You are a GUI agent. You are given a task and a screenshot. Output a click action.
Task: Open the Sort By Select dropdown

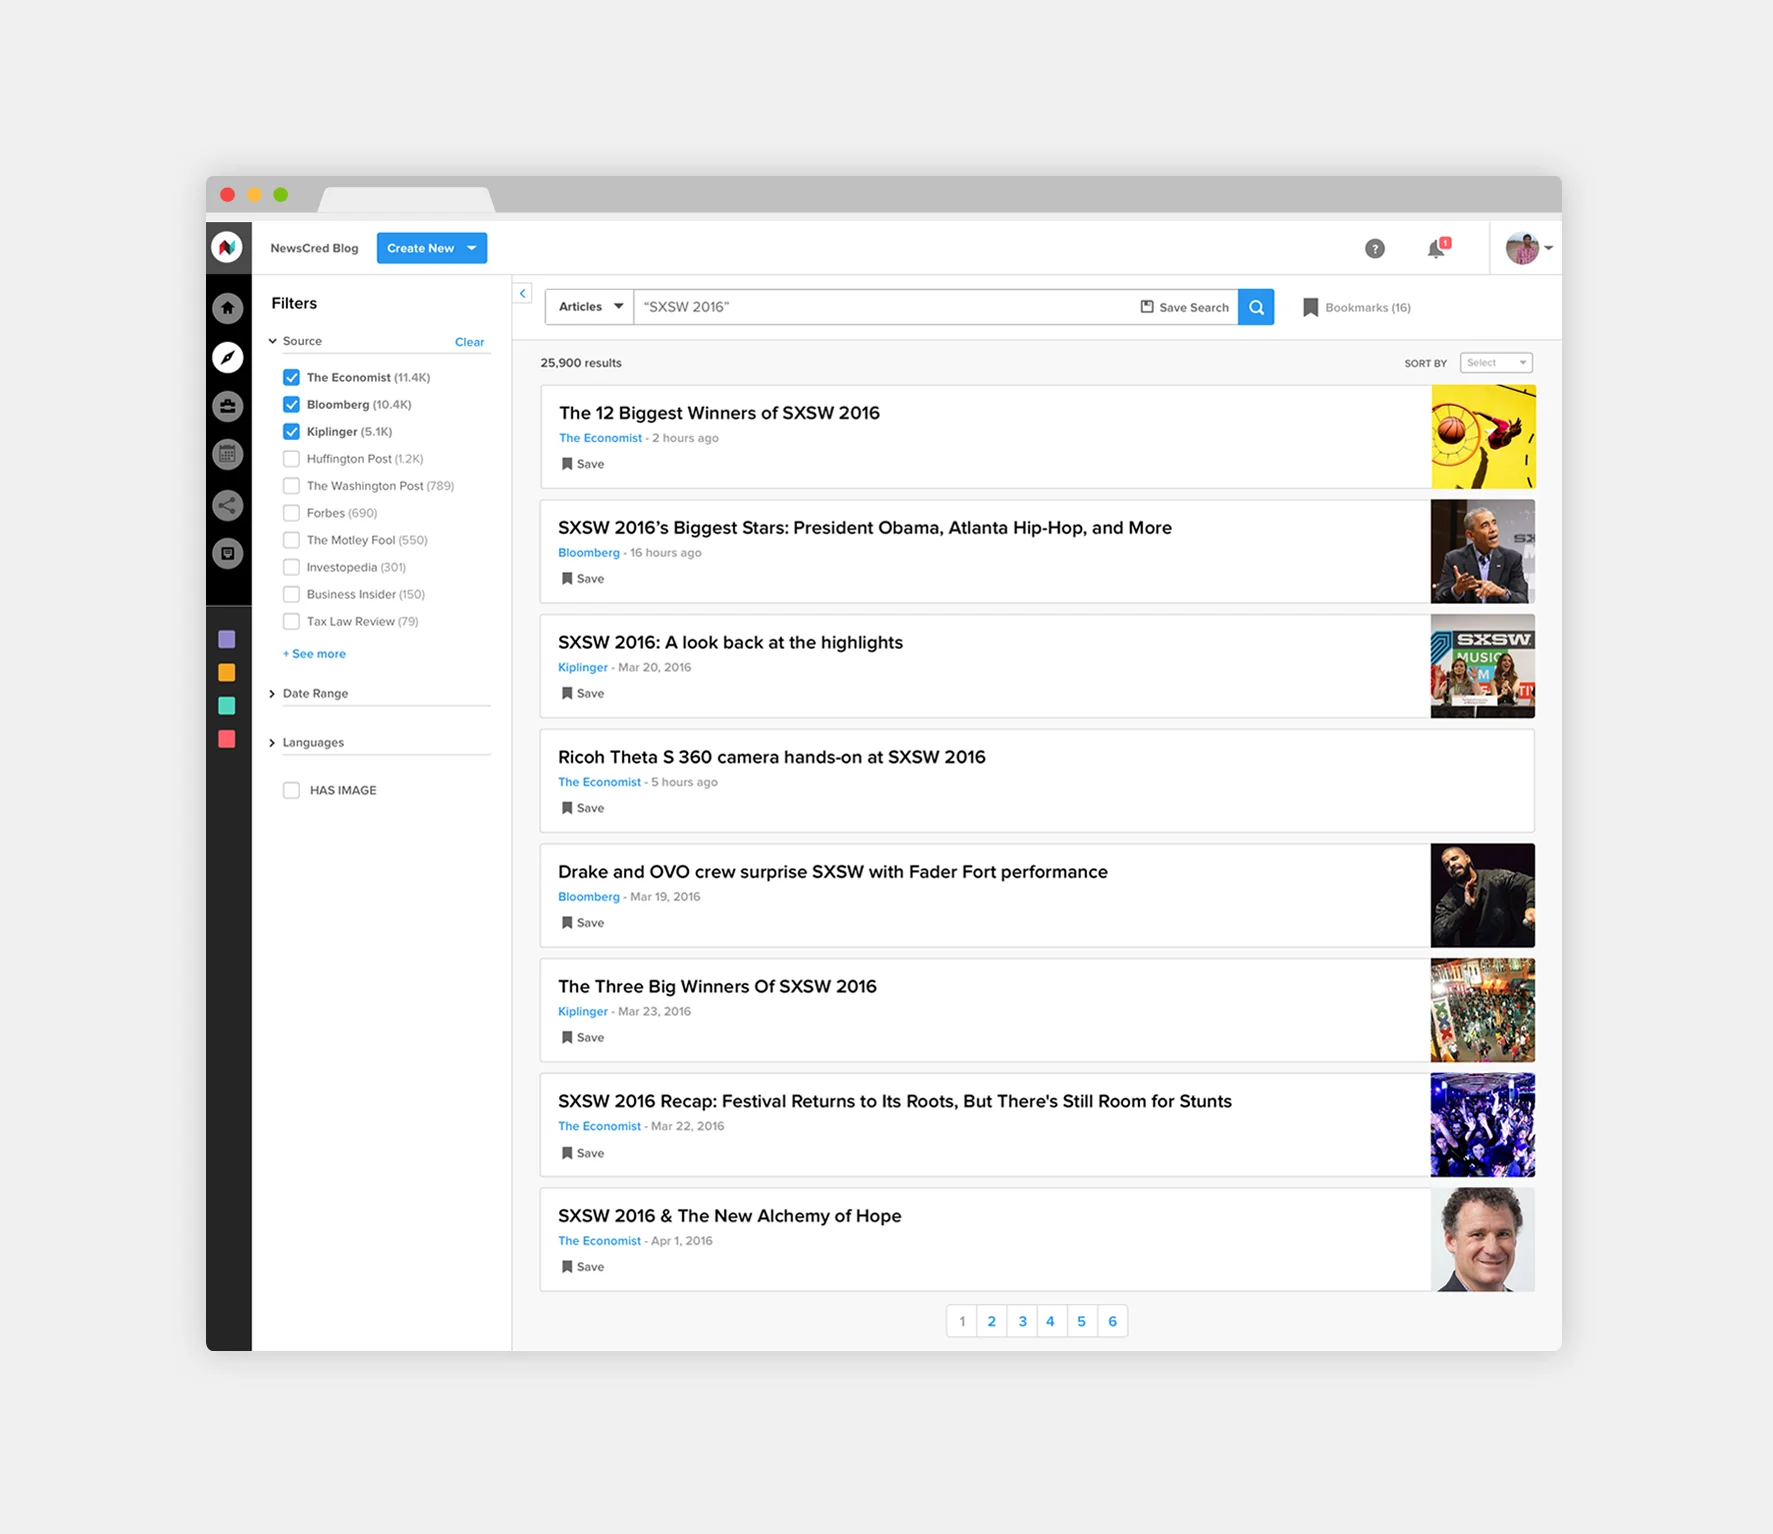coord(1496,363)
